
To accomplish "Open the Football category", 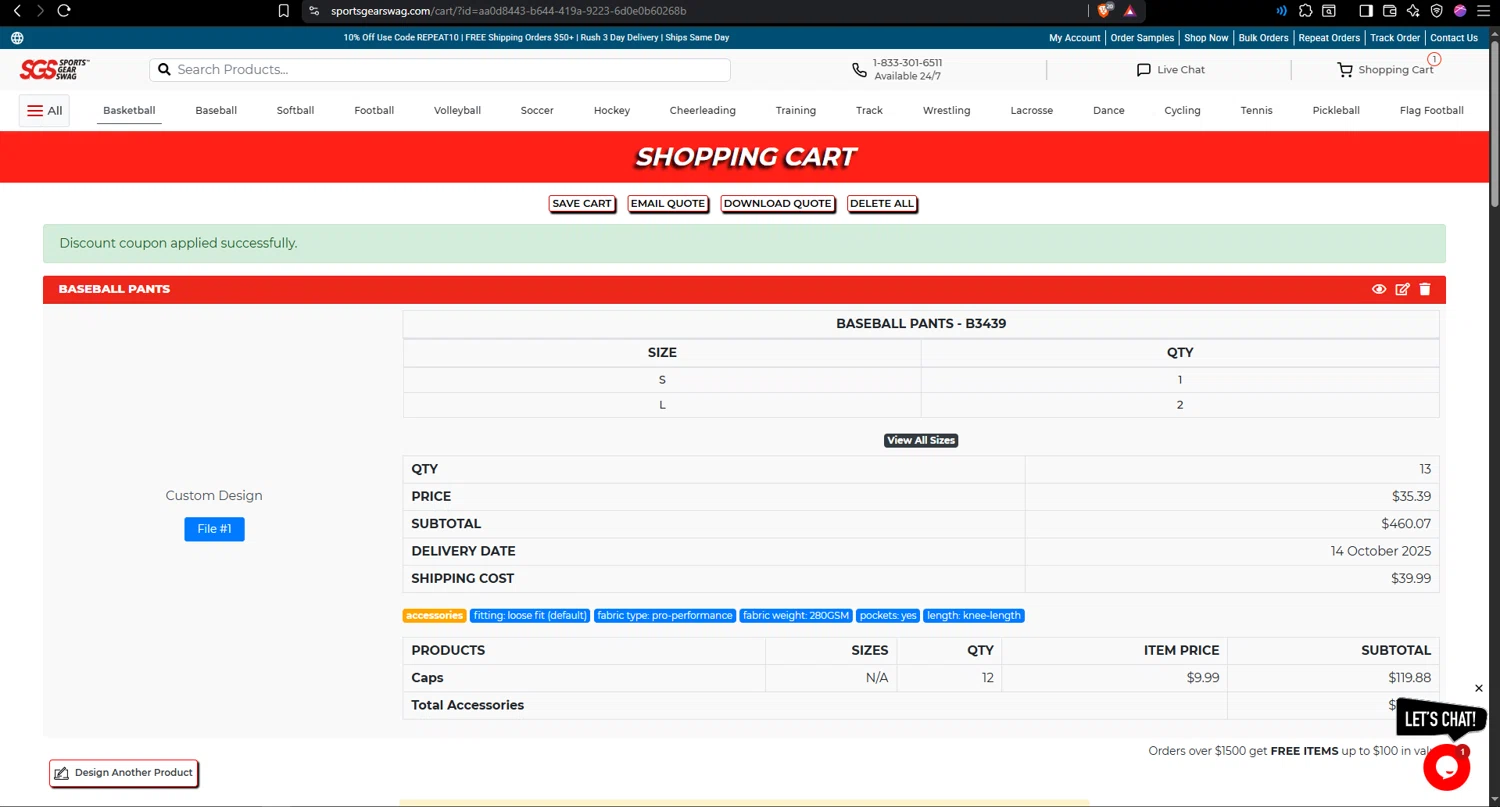I will [374, 110].
